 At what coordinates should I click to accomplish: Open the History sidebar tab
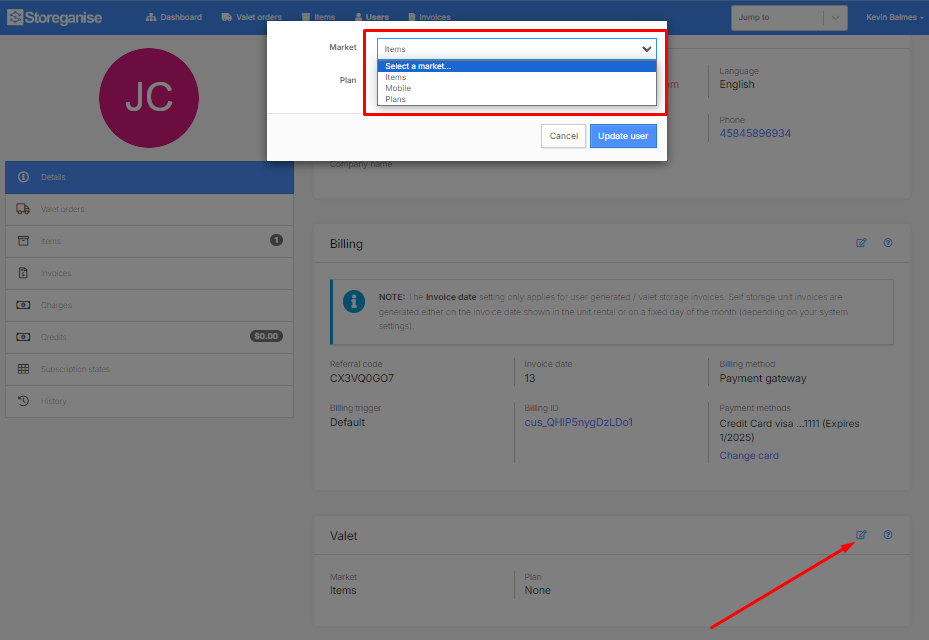click(149, 401)
